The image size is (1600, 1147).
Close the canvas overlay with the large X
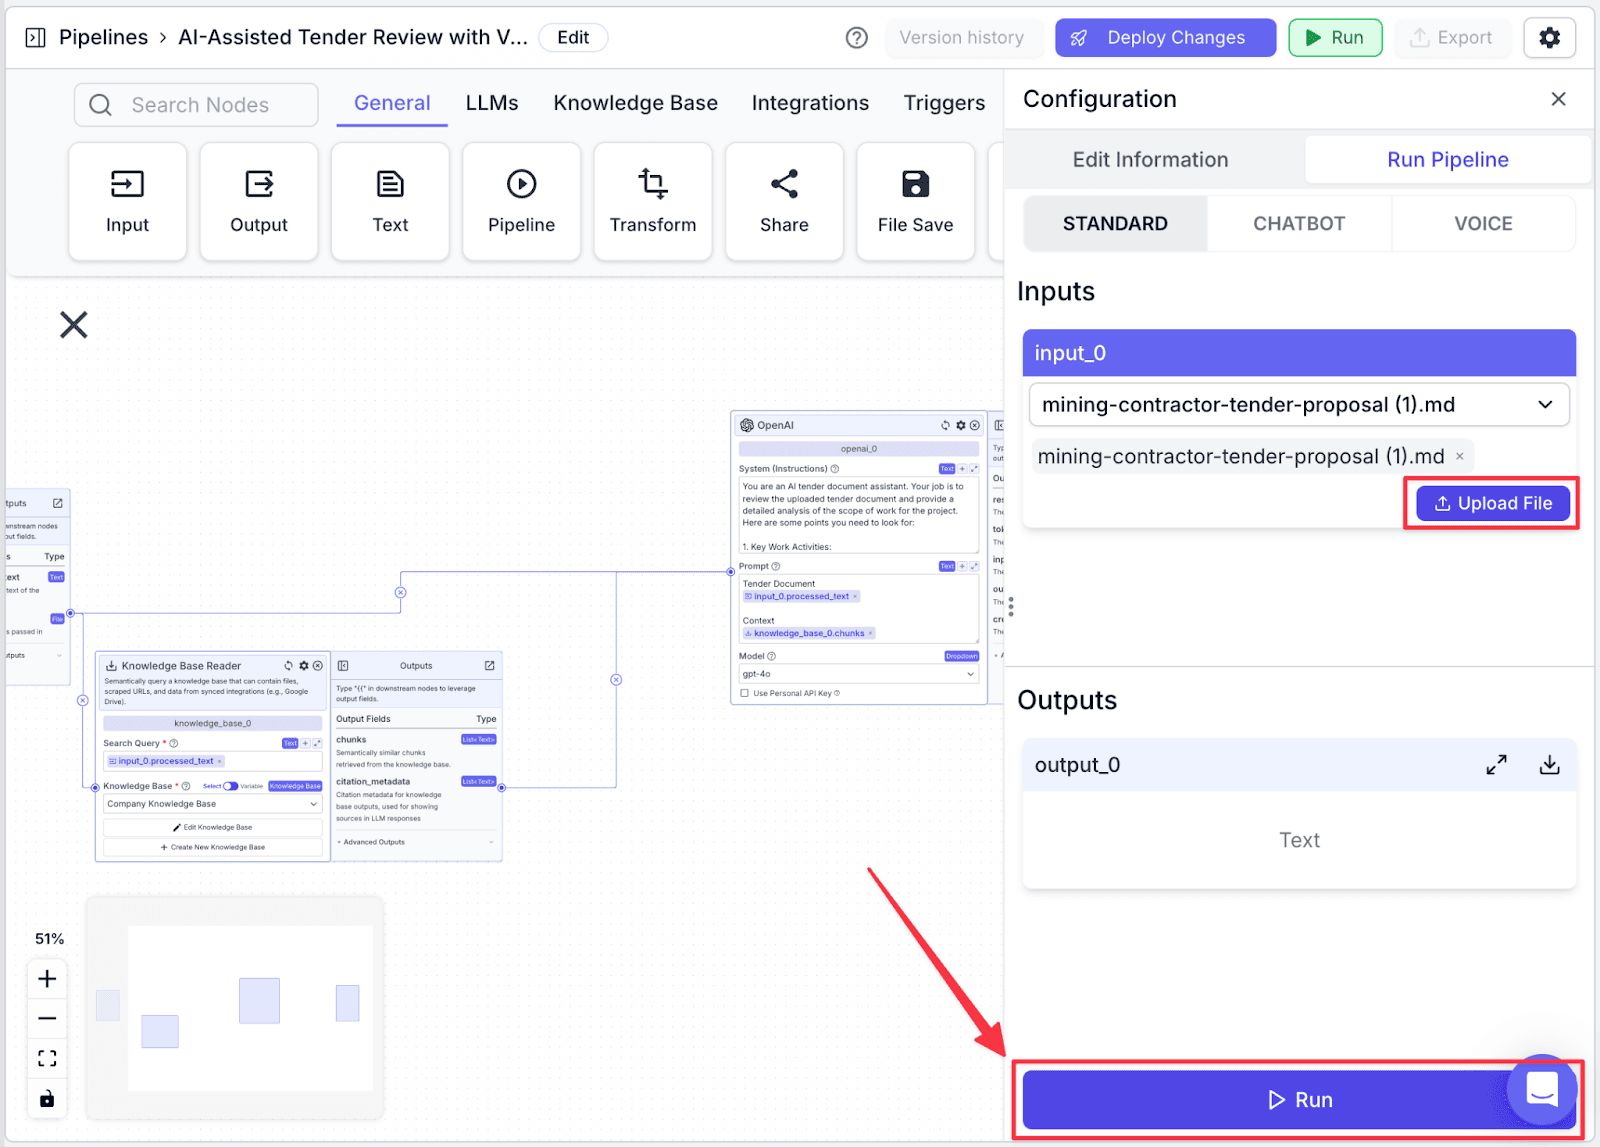point(74,325)
